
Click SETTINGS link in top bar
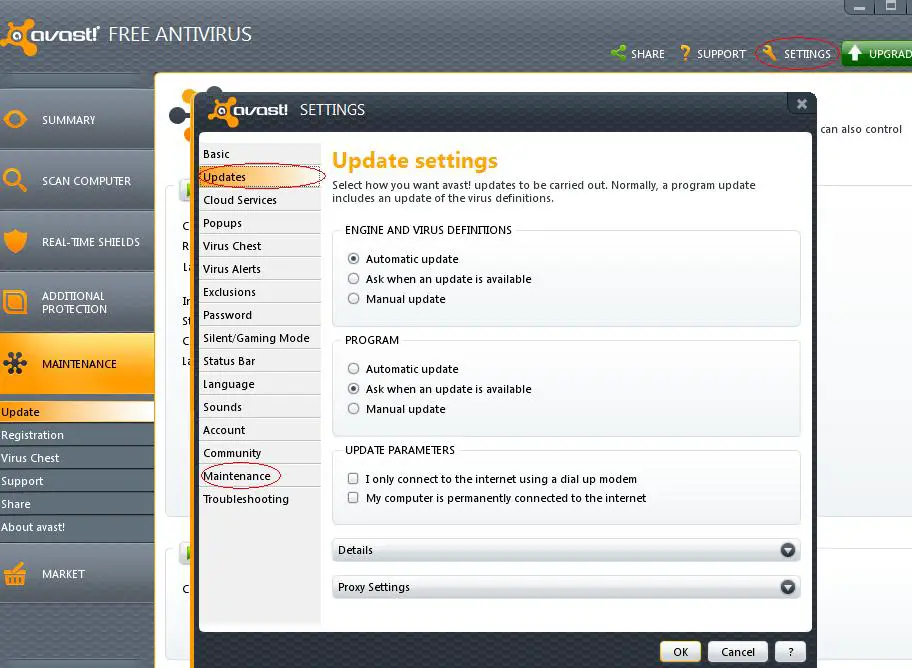(807, 54)
